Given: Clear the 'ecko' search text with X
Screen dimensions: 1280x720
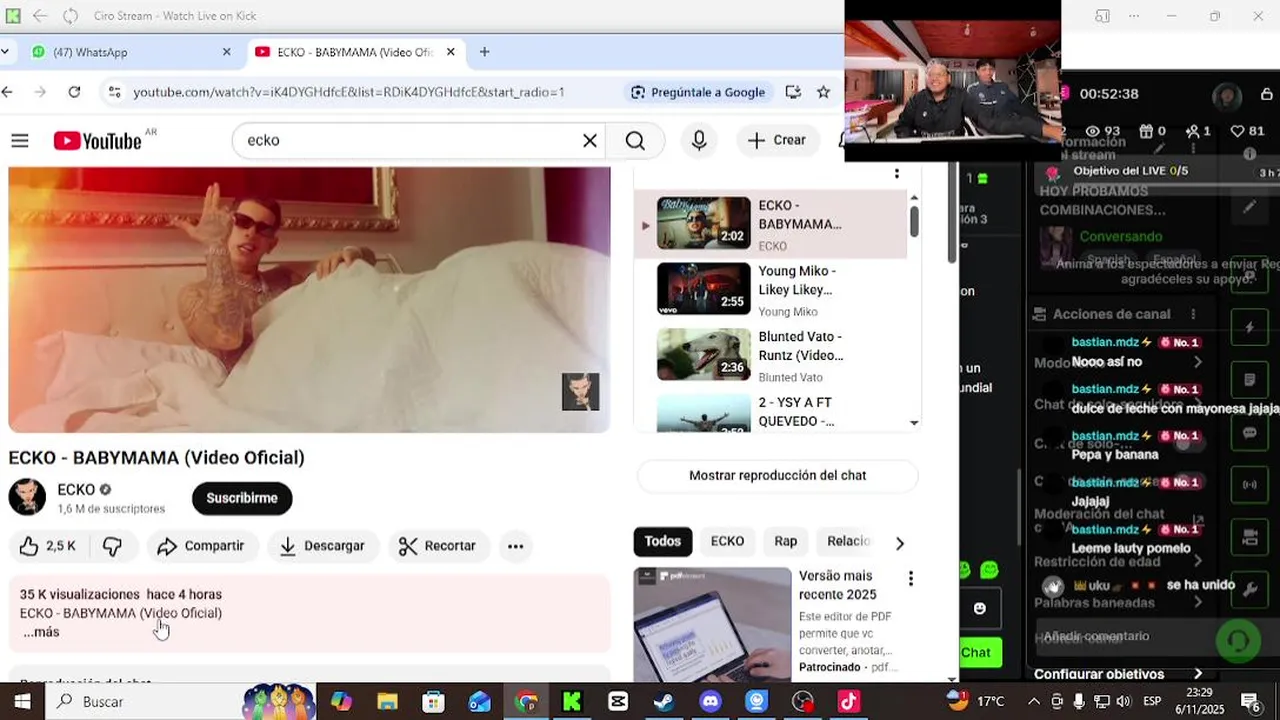Looking at the screenshot, I should click(590, 141).
